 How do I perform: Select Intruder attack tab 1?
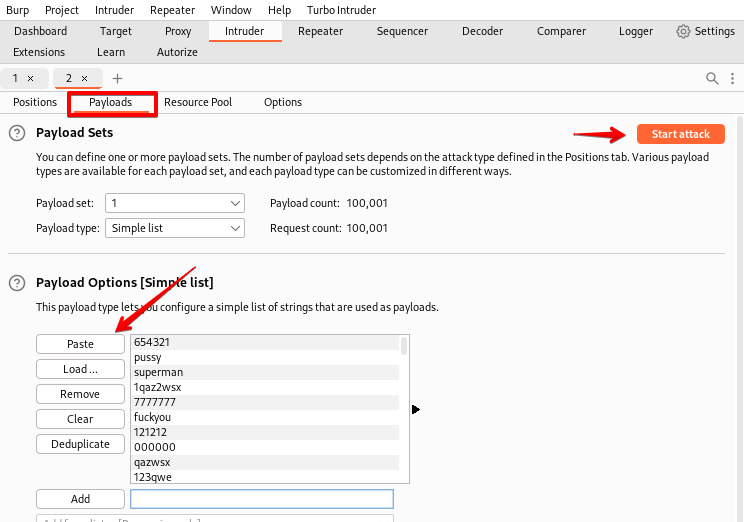(x=16, y=78)
